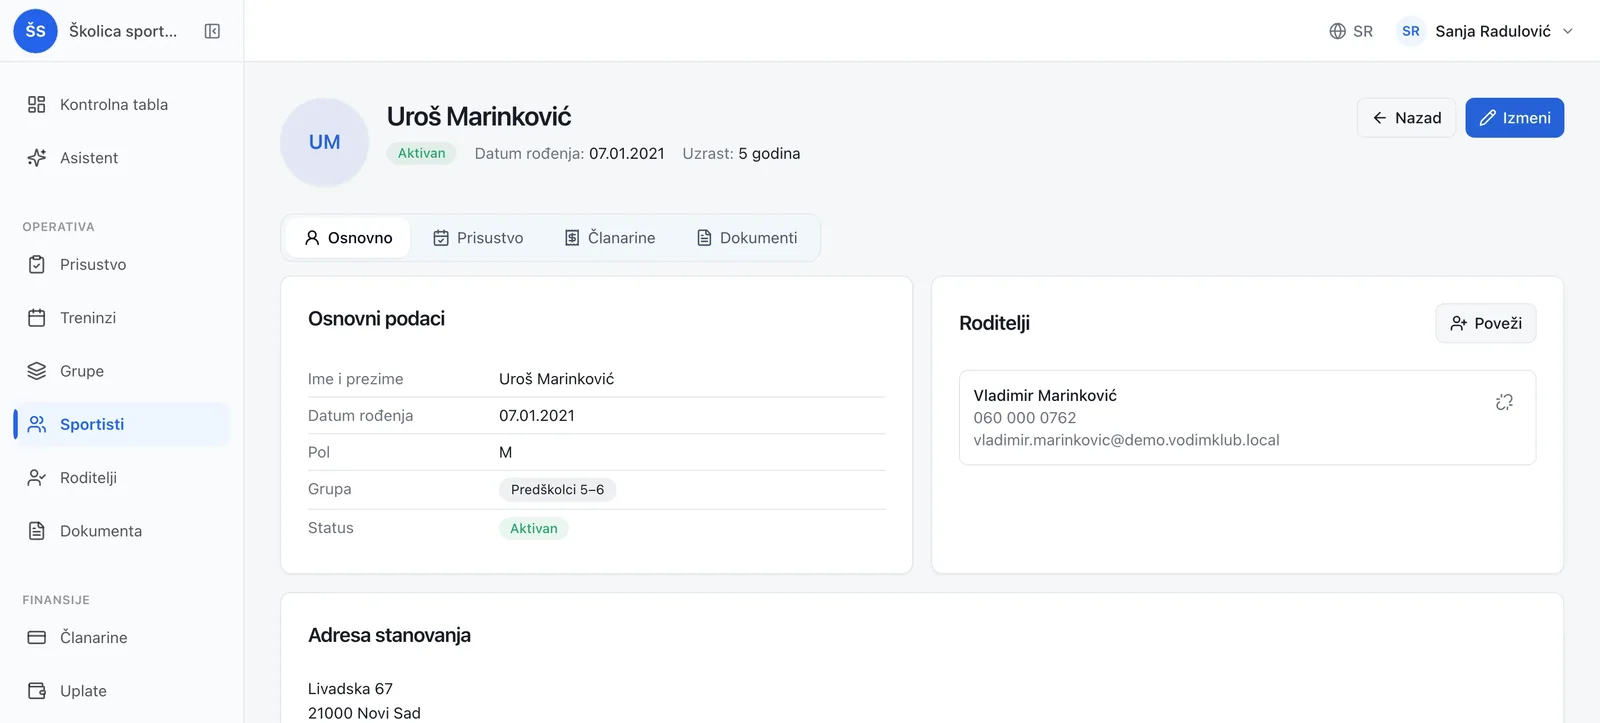This screenshot has width=1600, height=723.
Task: Click the SR user initials avatar
Action: click(1411, 31)
